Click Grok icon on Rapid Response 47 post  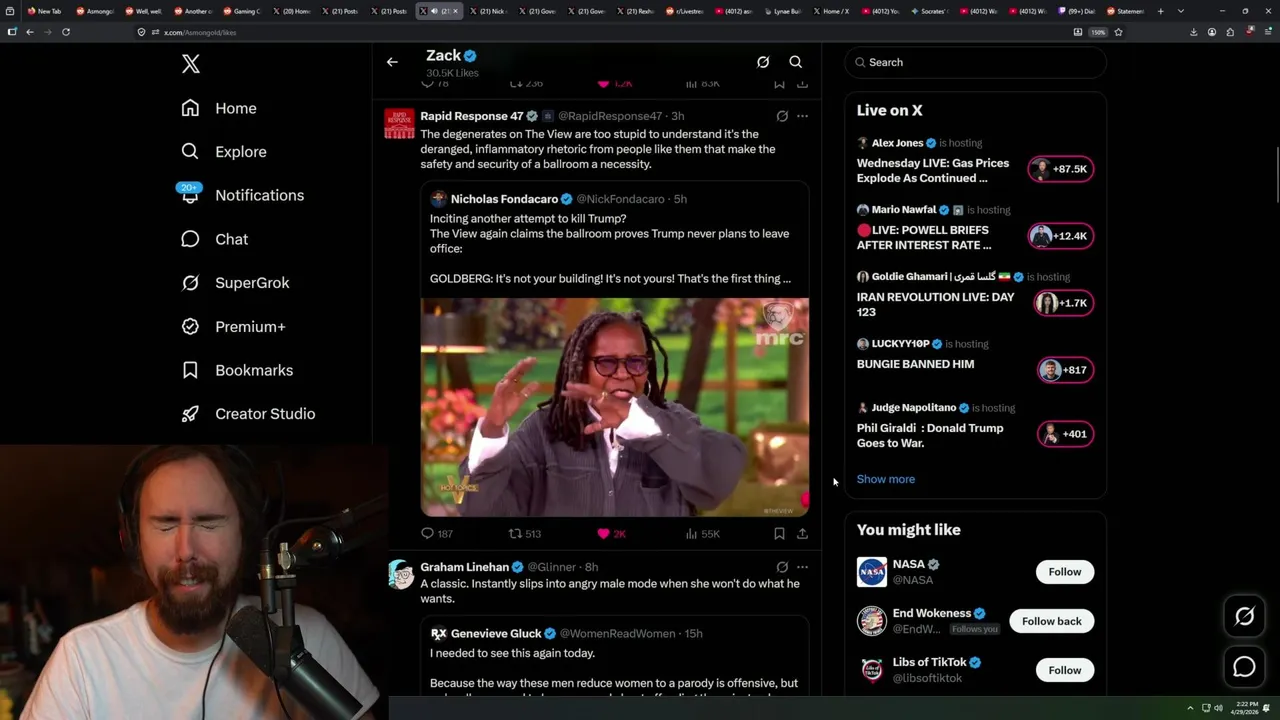782,116
